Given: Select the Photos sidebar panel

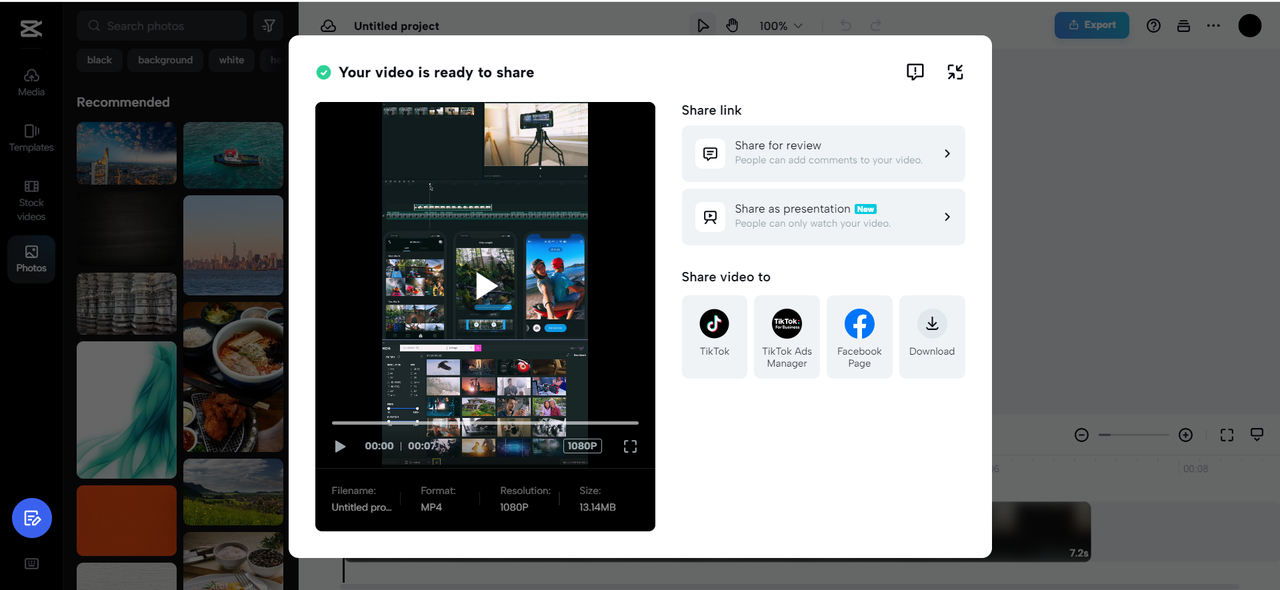Looking at the screenshot, I should (x=31, y=259).
